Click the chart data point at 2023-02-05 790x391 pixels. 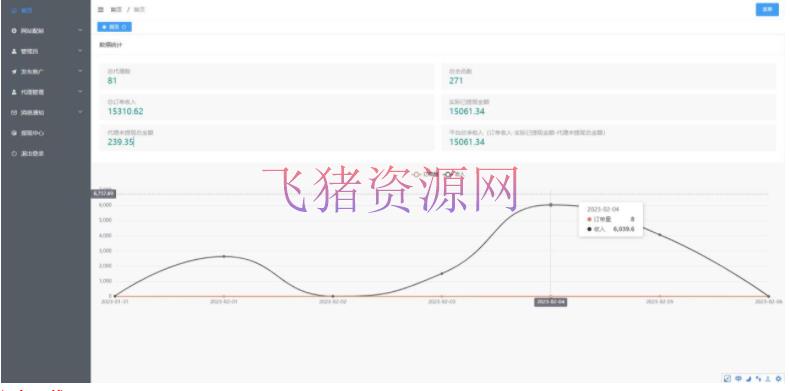pos(660,235)
